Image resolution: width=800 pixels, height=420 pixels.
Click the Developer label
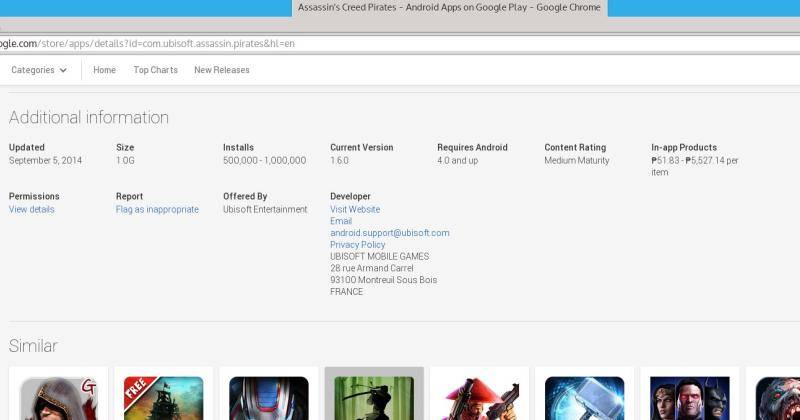tap(350, 196)
